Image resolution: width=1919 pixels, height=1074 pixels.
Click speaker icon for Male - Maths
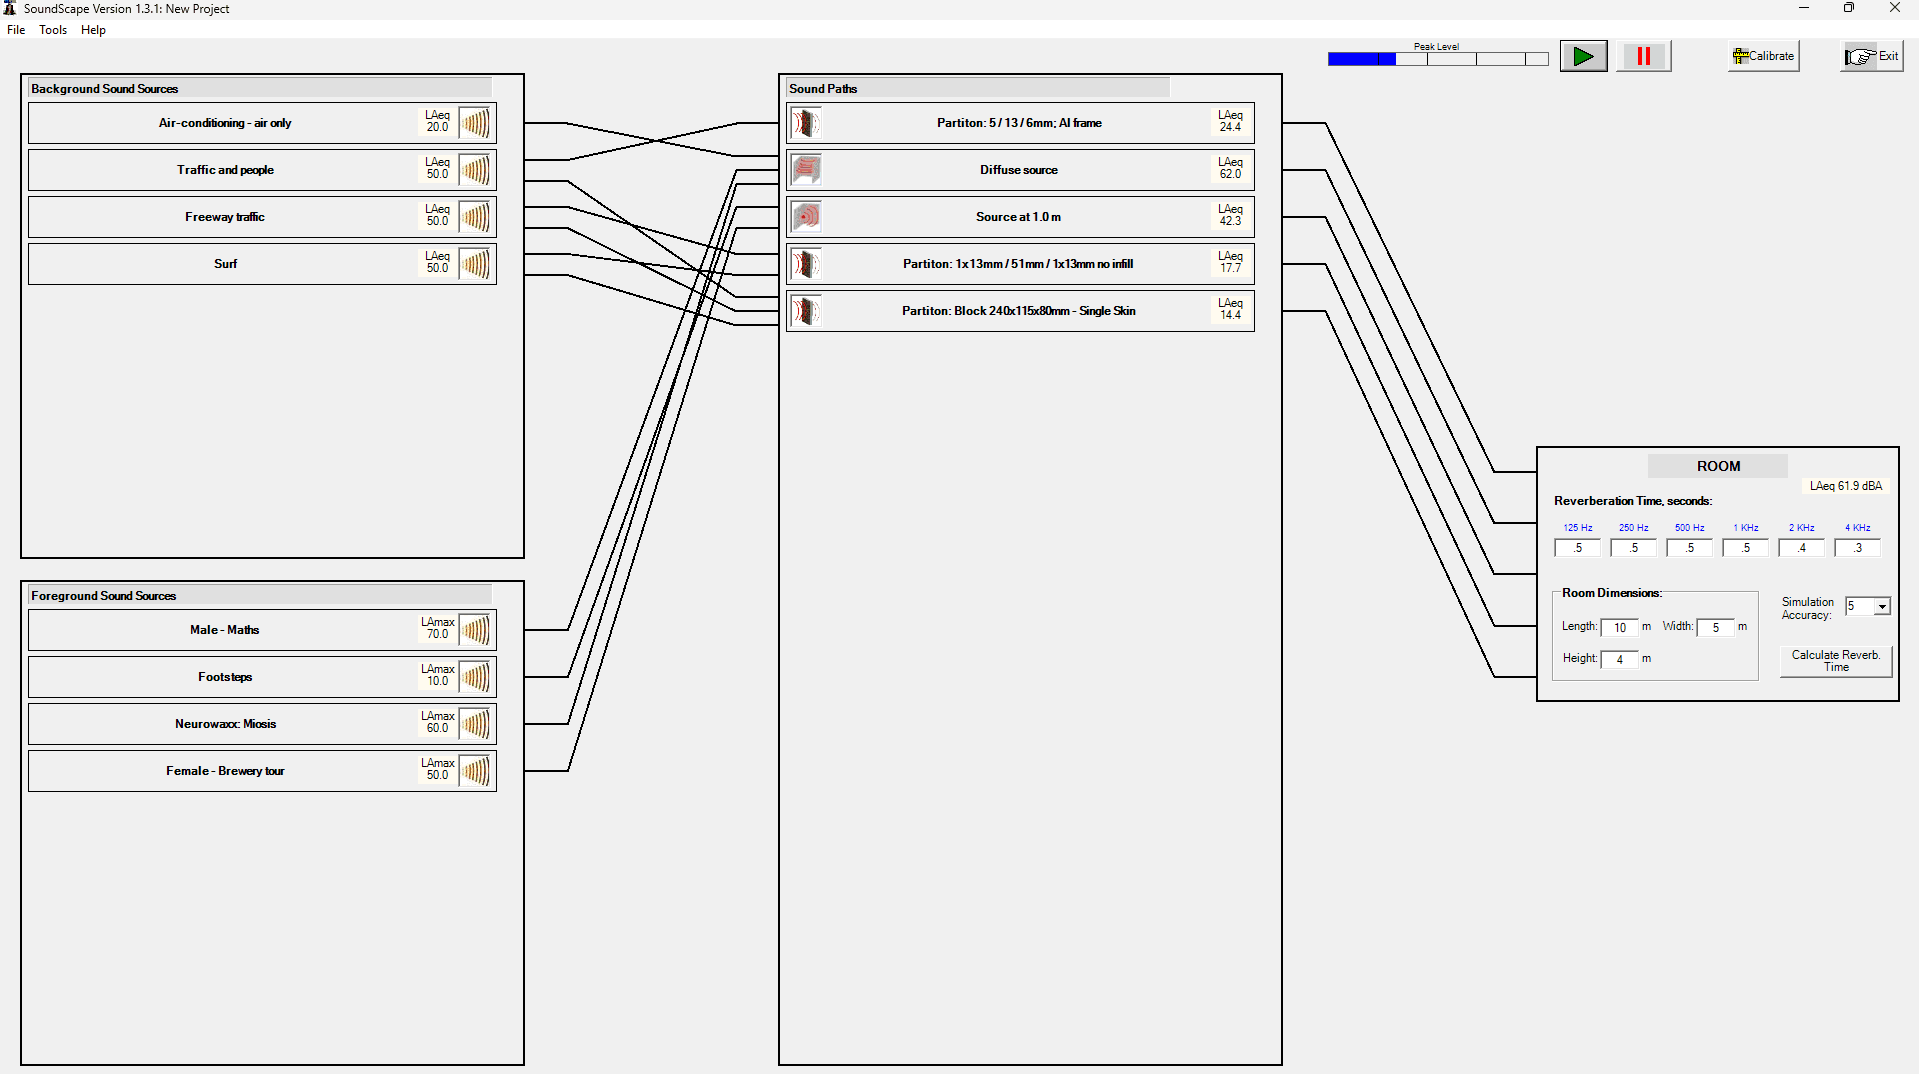(476, 630)
